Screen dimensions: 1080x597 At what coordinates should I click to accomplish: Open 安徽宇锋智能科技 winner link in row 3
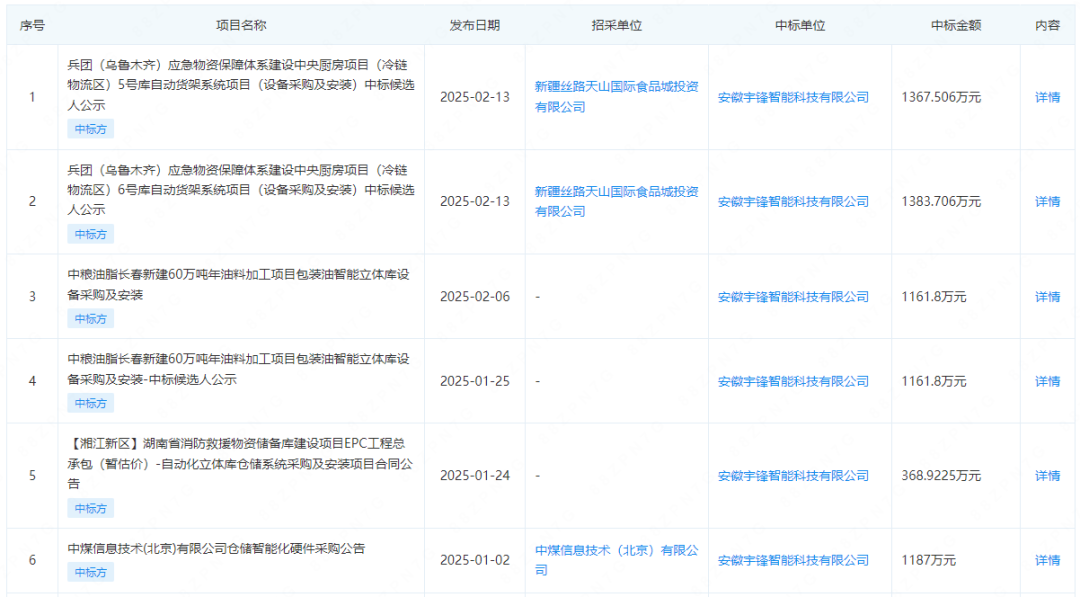(x=793, y=297)
